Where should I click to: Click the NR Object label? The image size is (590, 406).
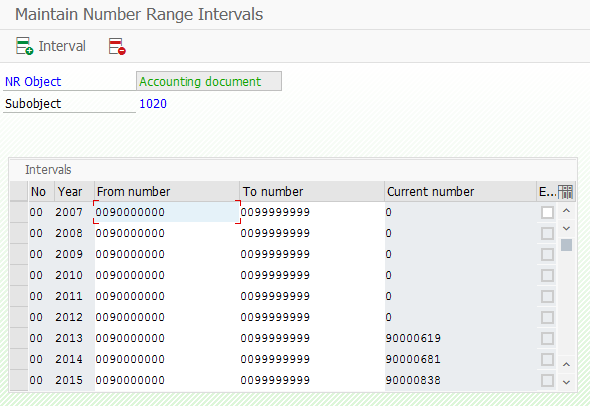click(33, 82)
